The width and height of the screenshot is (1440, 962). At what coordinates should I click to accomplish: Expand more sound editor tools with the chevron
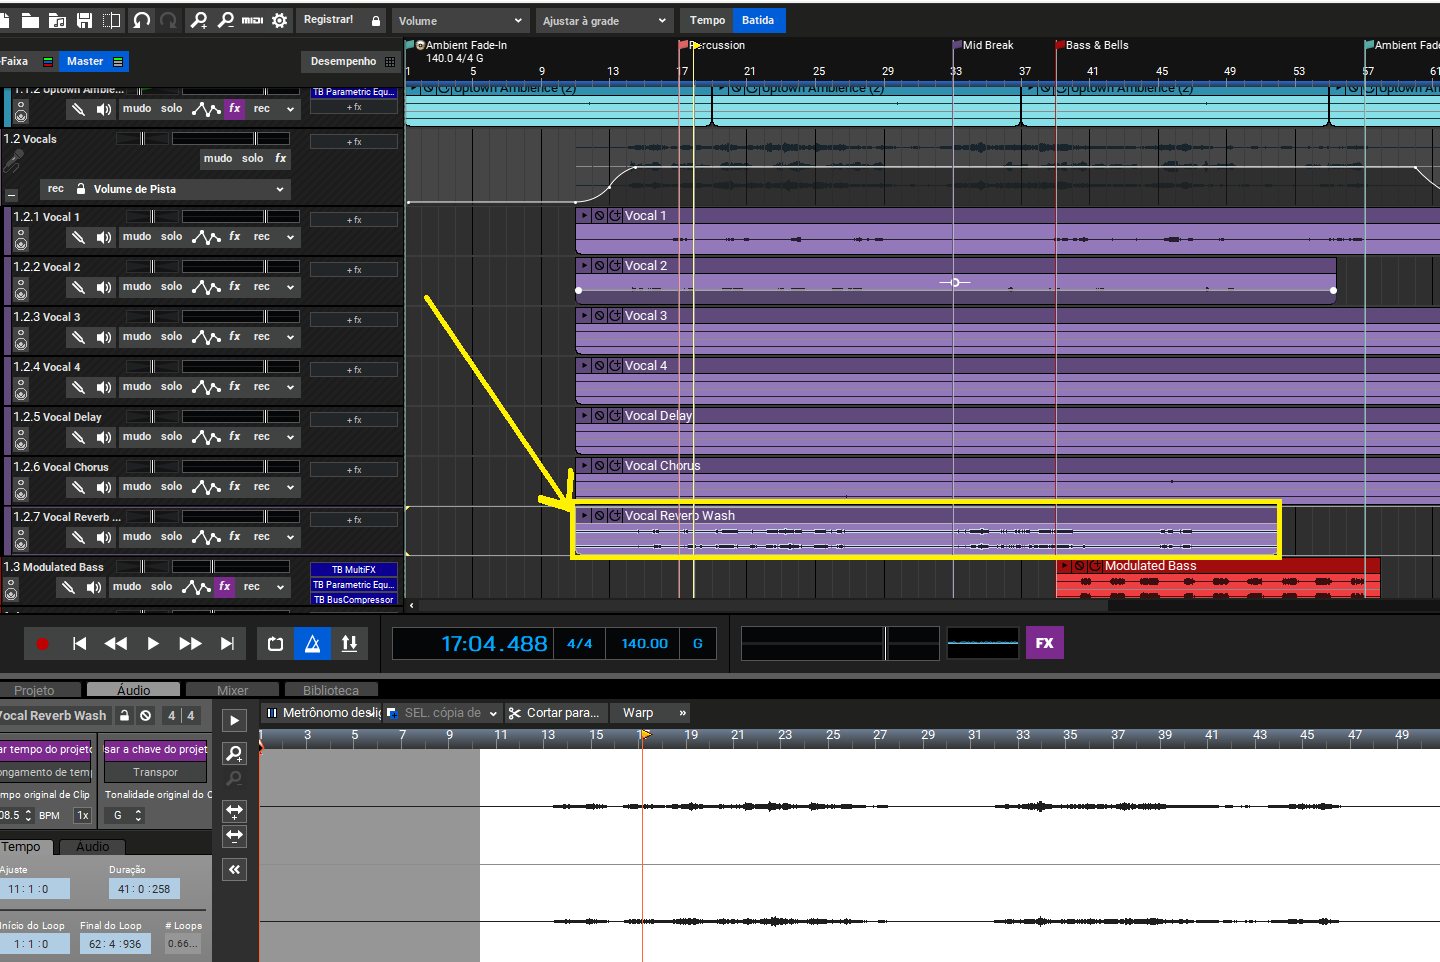pyautogui.click(x=682, y=713)
